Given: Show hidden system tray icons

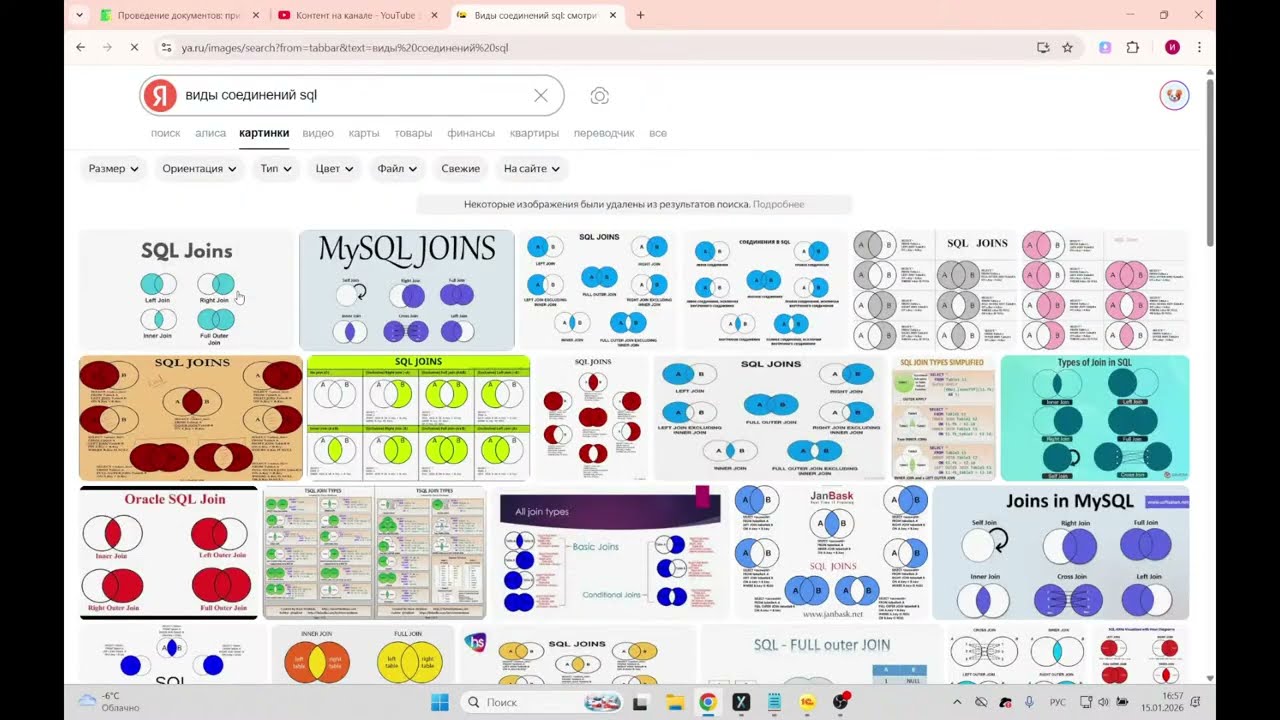Looking at the screenshot, I should click(957, 702).
